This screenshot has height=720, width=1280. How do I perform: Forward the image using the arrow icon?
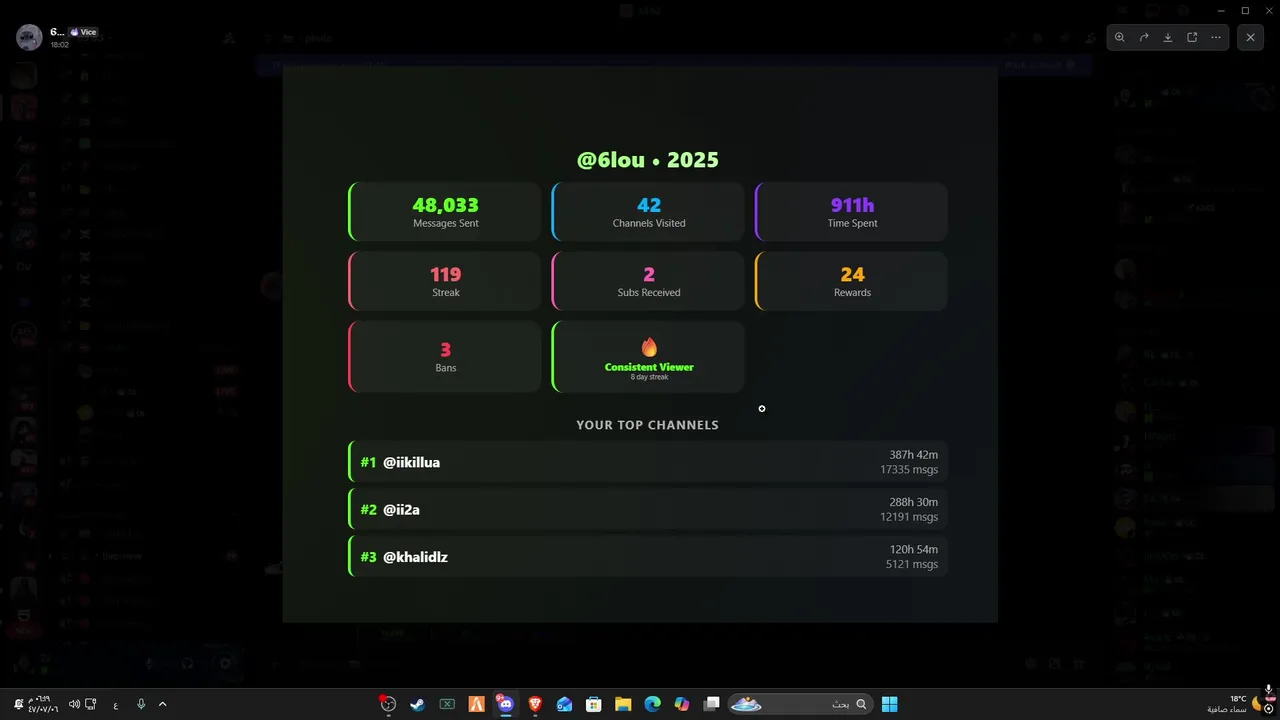click(x=1144, y=37)
